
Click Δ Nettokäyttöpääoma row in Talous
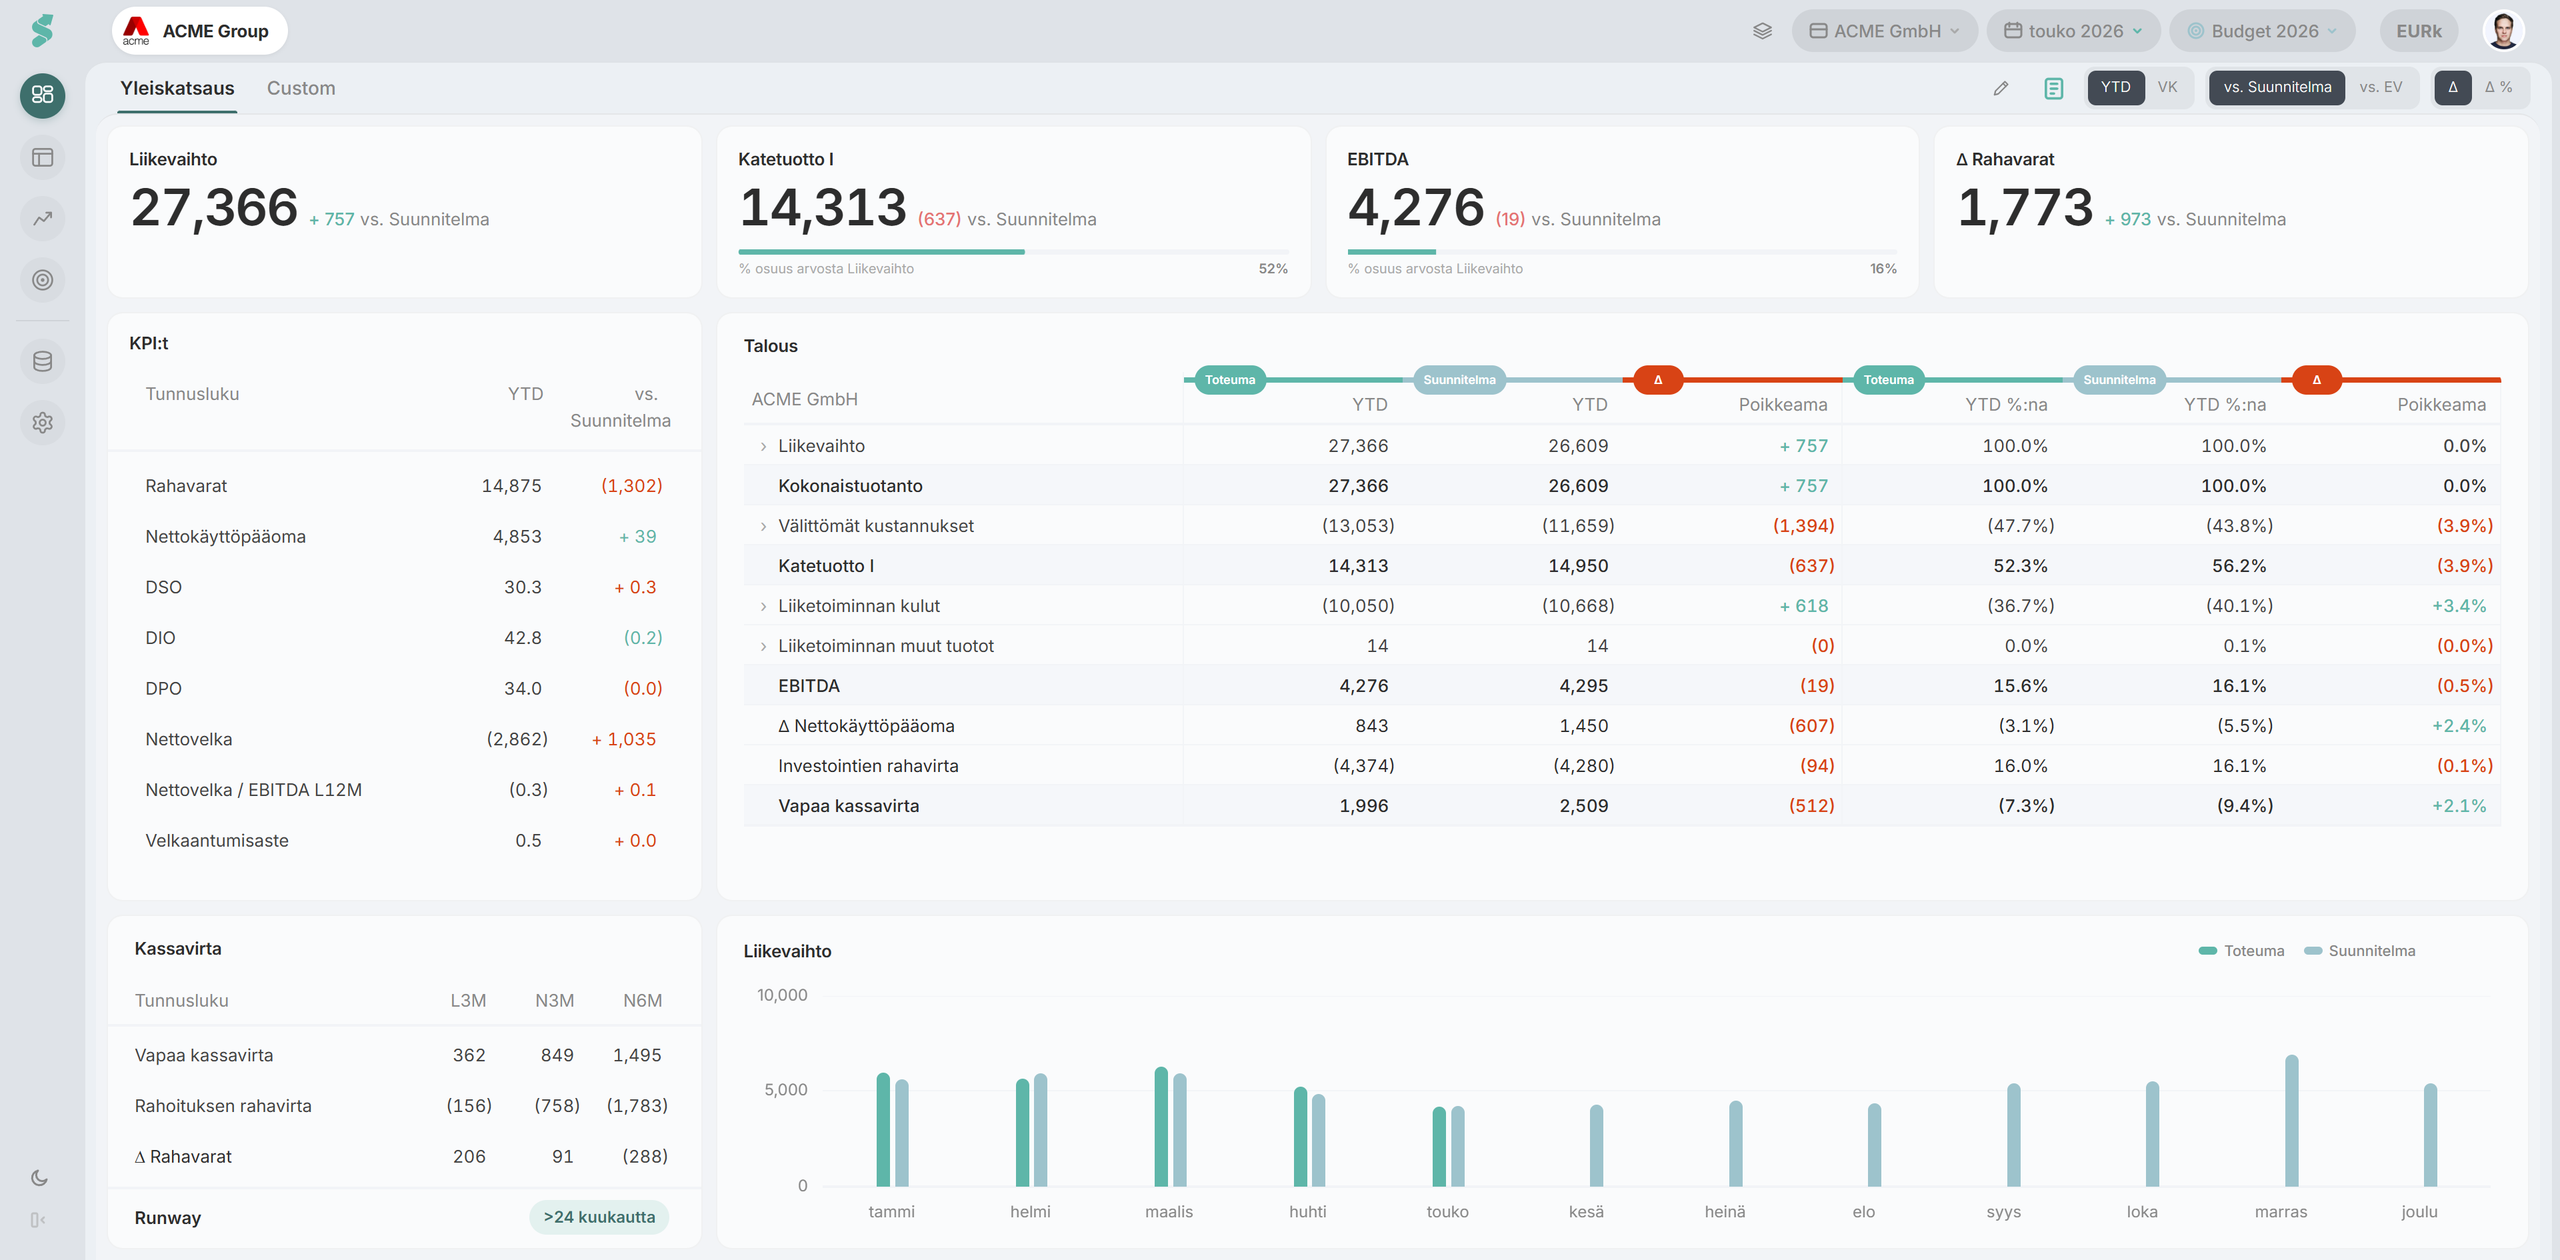1621,726
